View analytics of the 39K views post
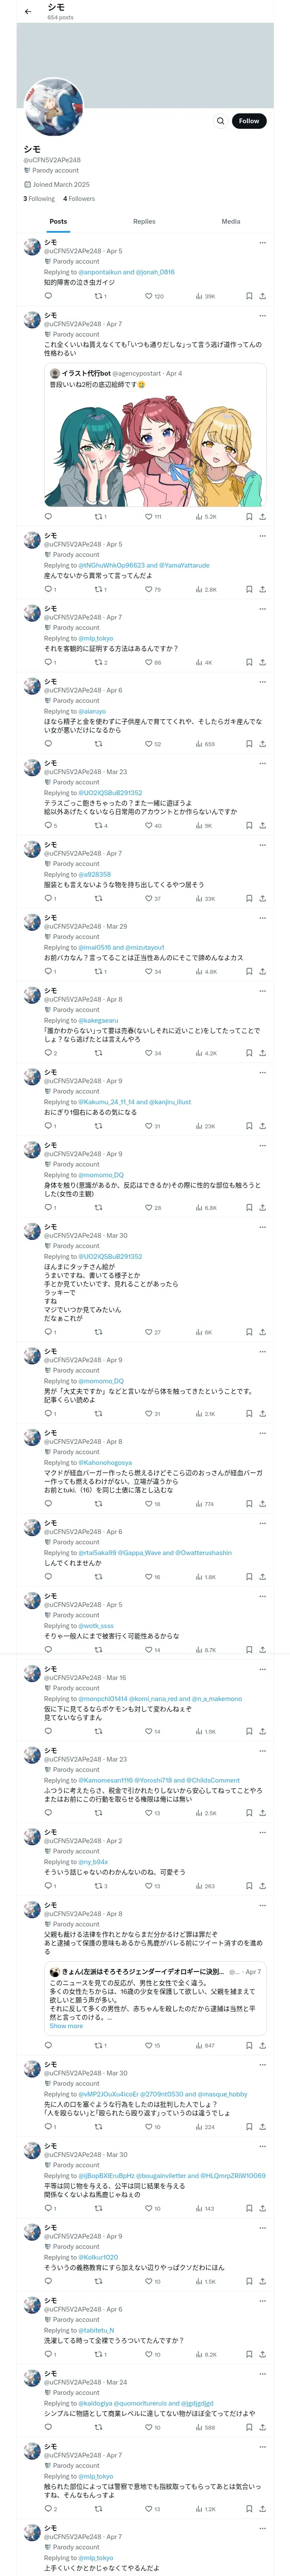Screen dimensions: 290x2576 [x=200, y=296]
